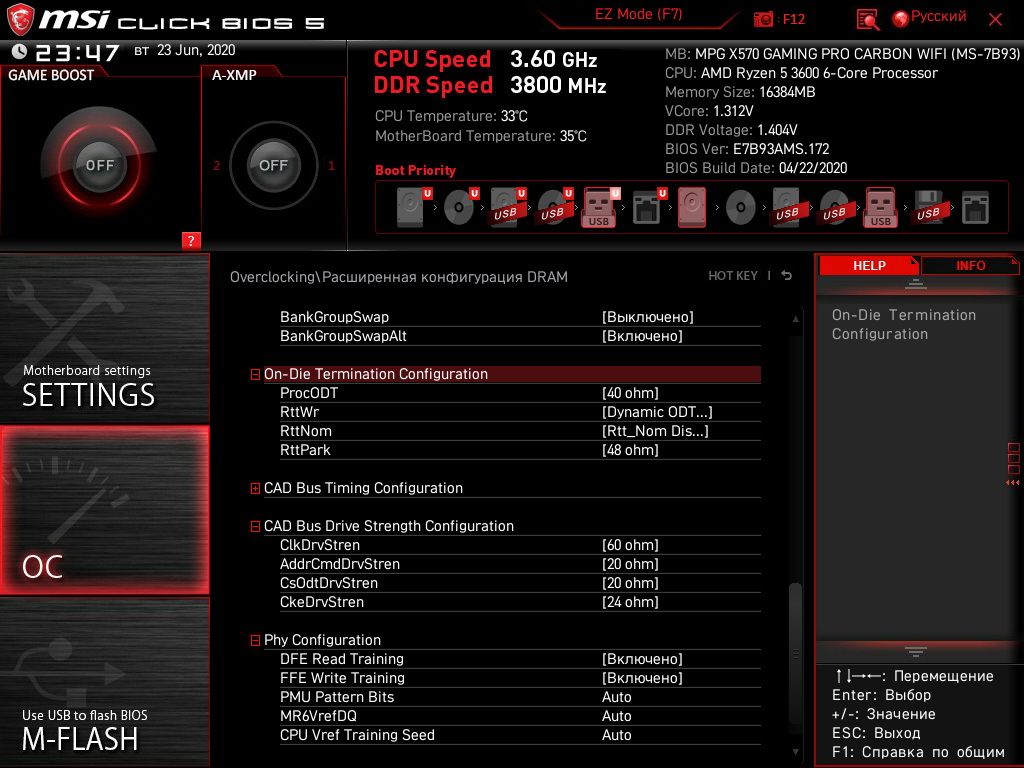Screen dimensions: 1024x768
Task: Select the CPU Vref Training Seed Auto field
Action: click(x=616, y=735)
